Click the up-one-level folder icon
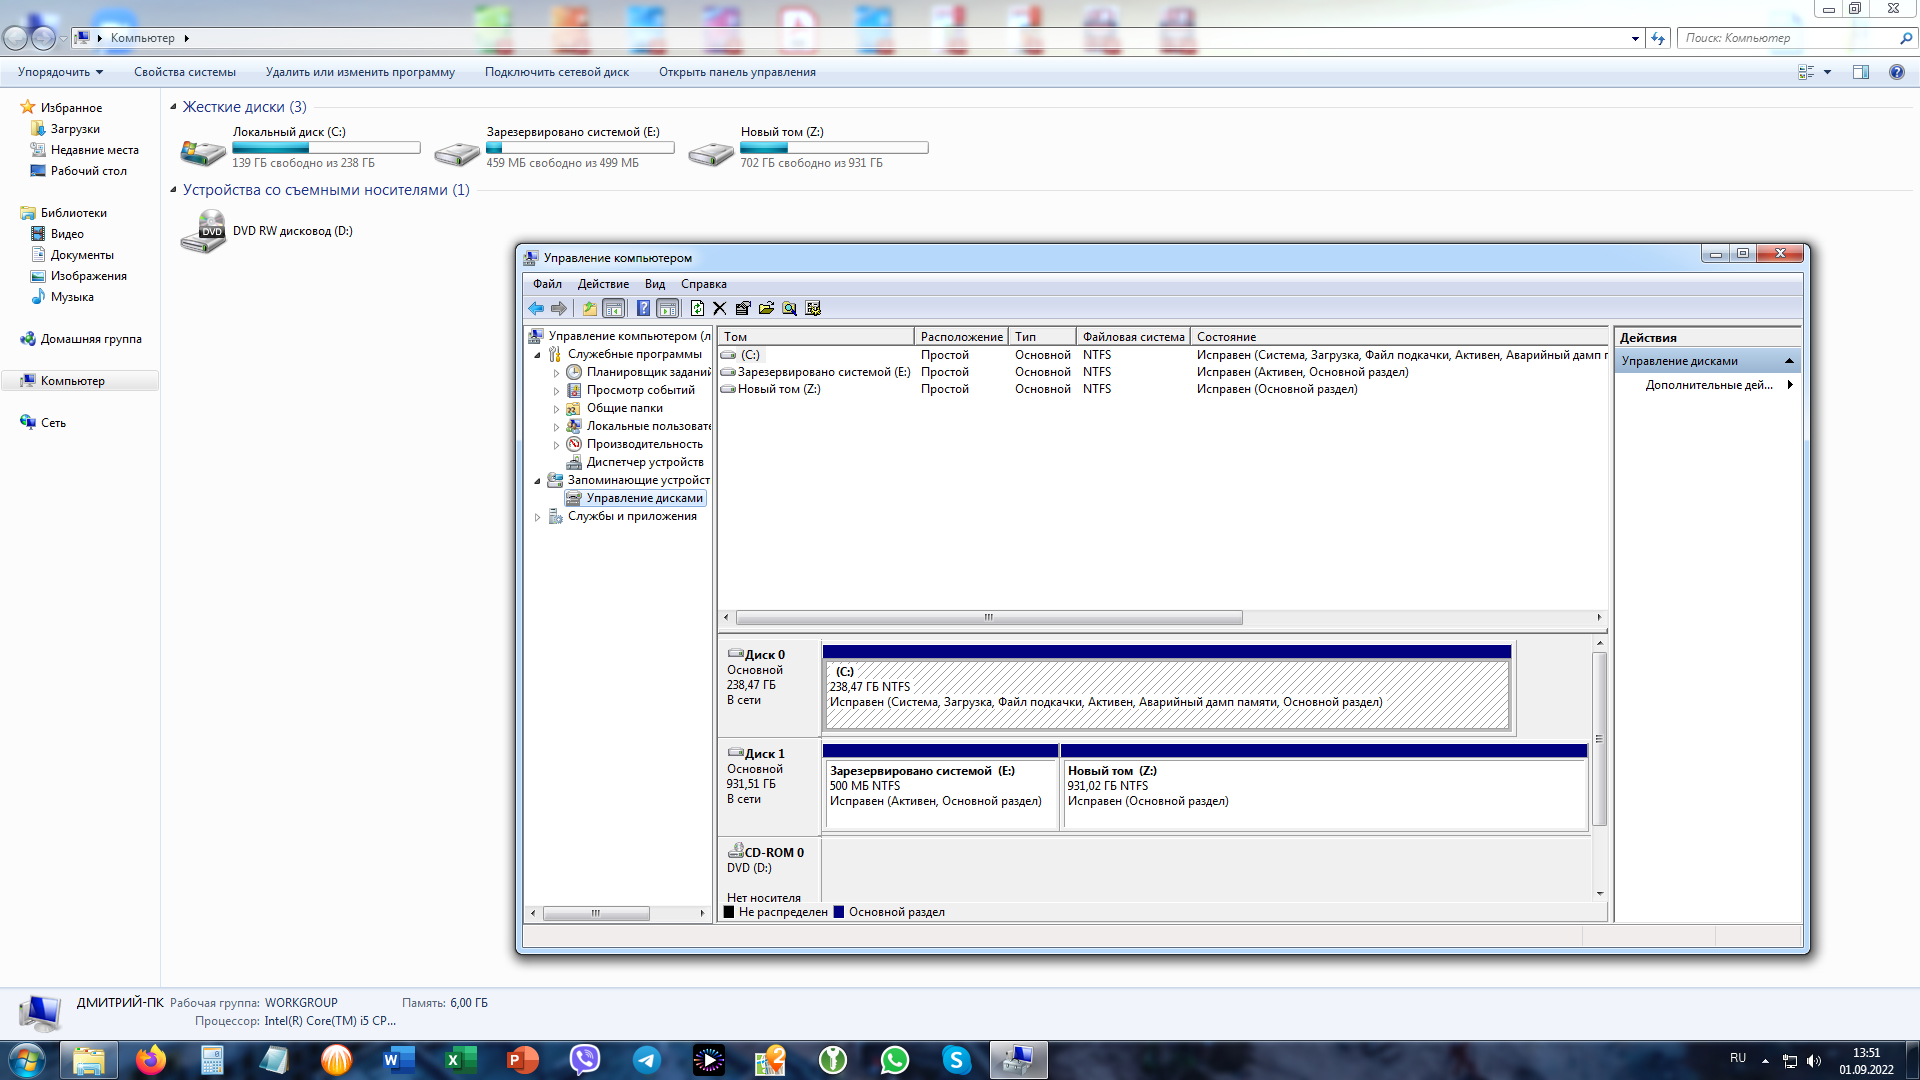The image size is (1920, 1080). tap(590, 309)
